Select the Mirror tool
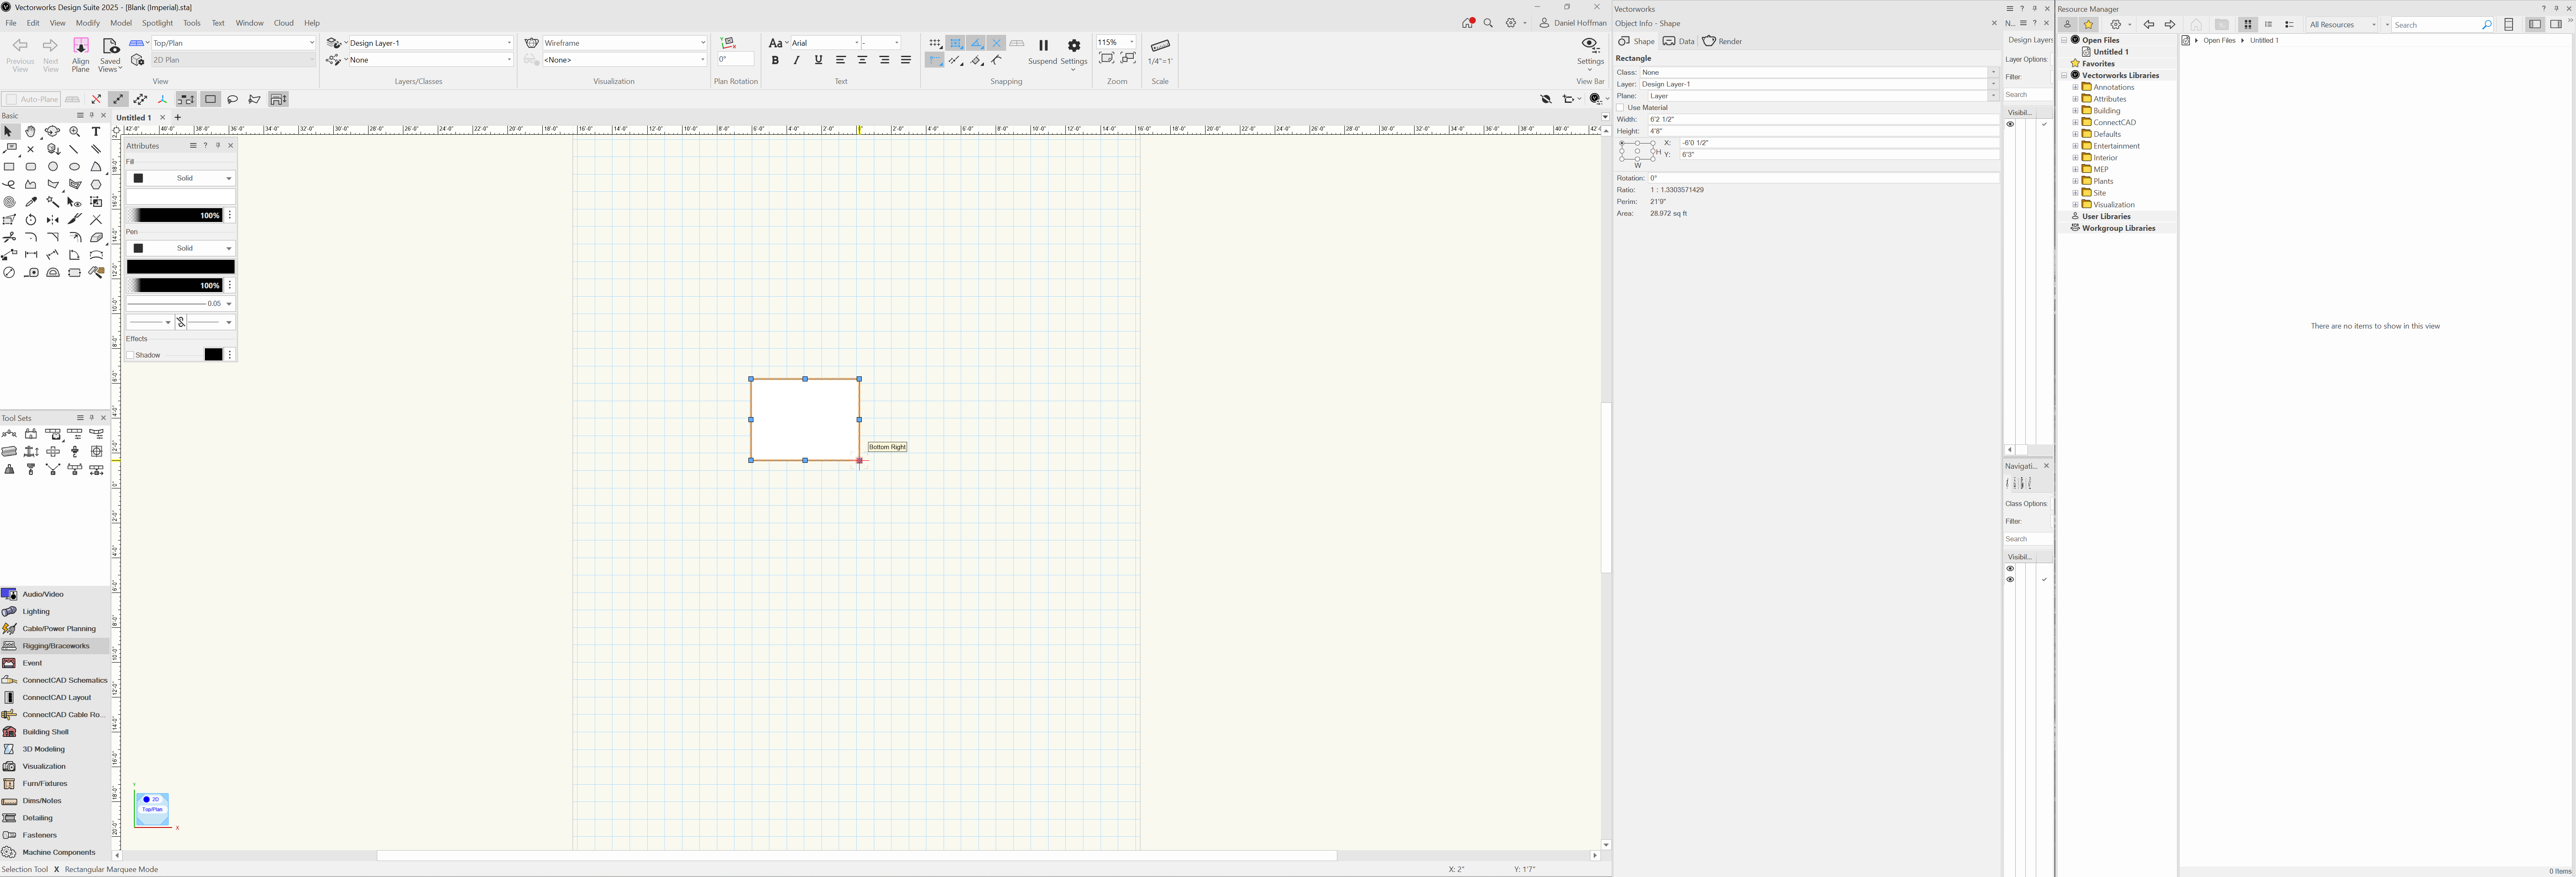The width and height of the screenshot is (2576, 877). click(53, 220)
